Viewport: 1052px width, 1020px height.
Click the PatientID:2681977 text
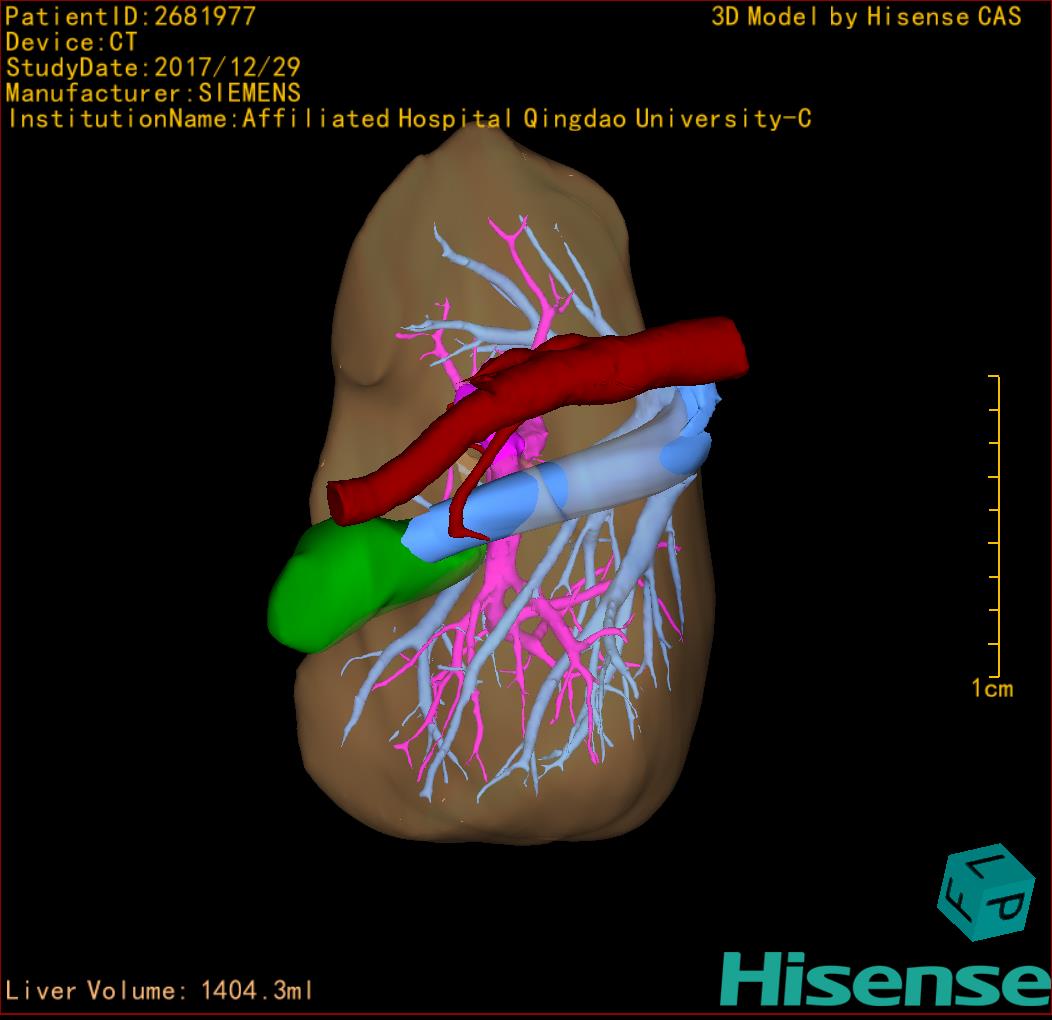pyautogui.click(x=130, y=16)
